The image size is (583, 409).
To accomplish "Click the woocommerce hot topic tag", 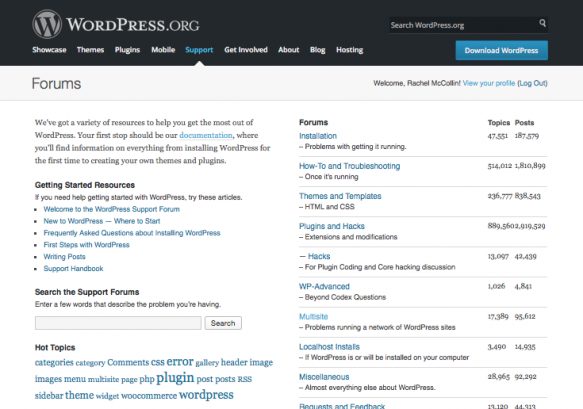I will point(149,396).
